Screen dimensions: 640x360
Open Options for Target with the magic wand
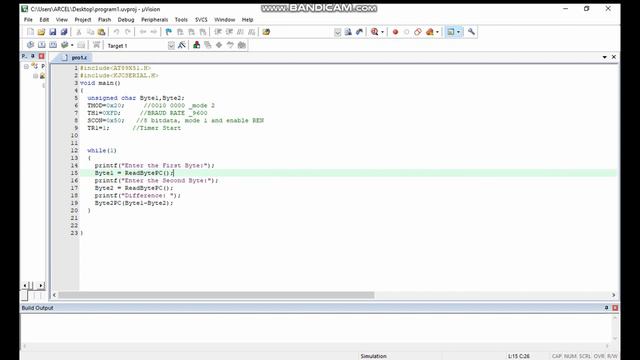tap(182, 45)
